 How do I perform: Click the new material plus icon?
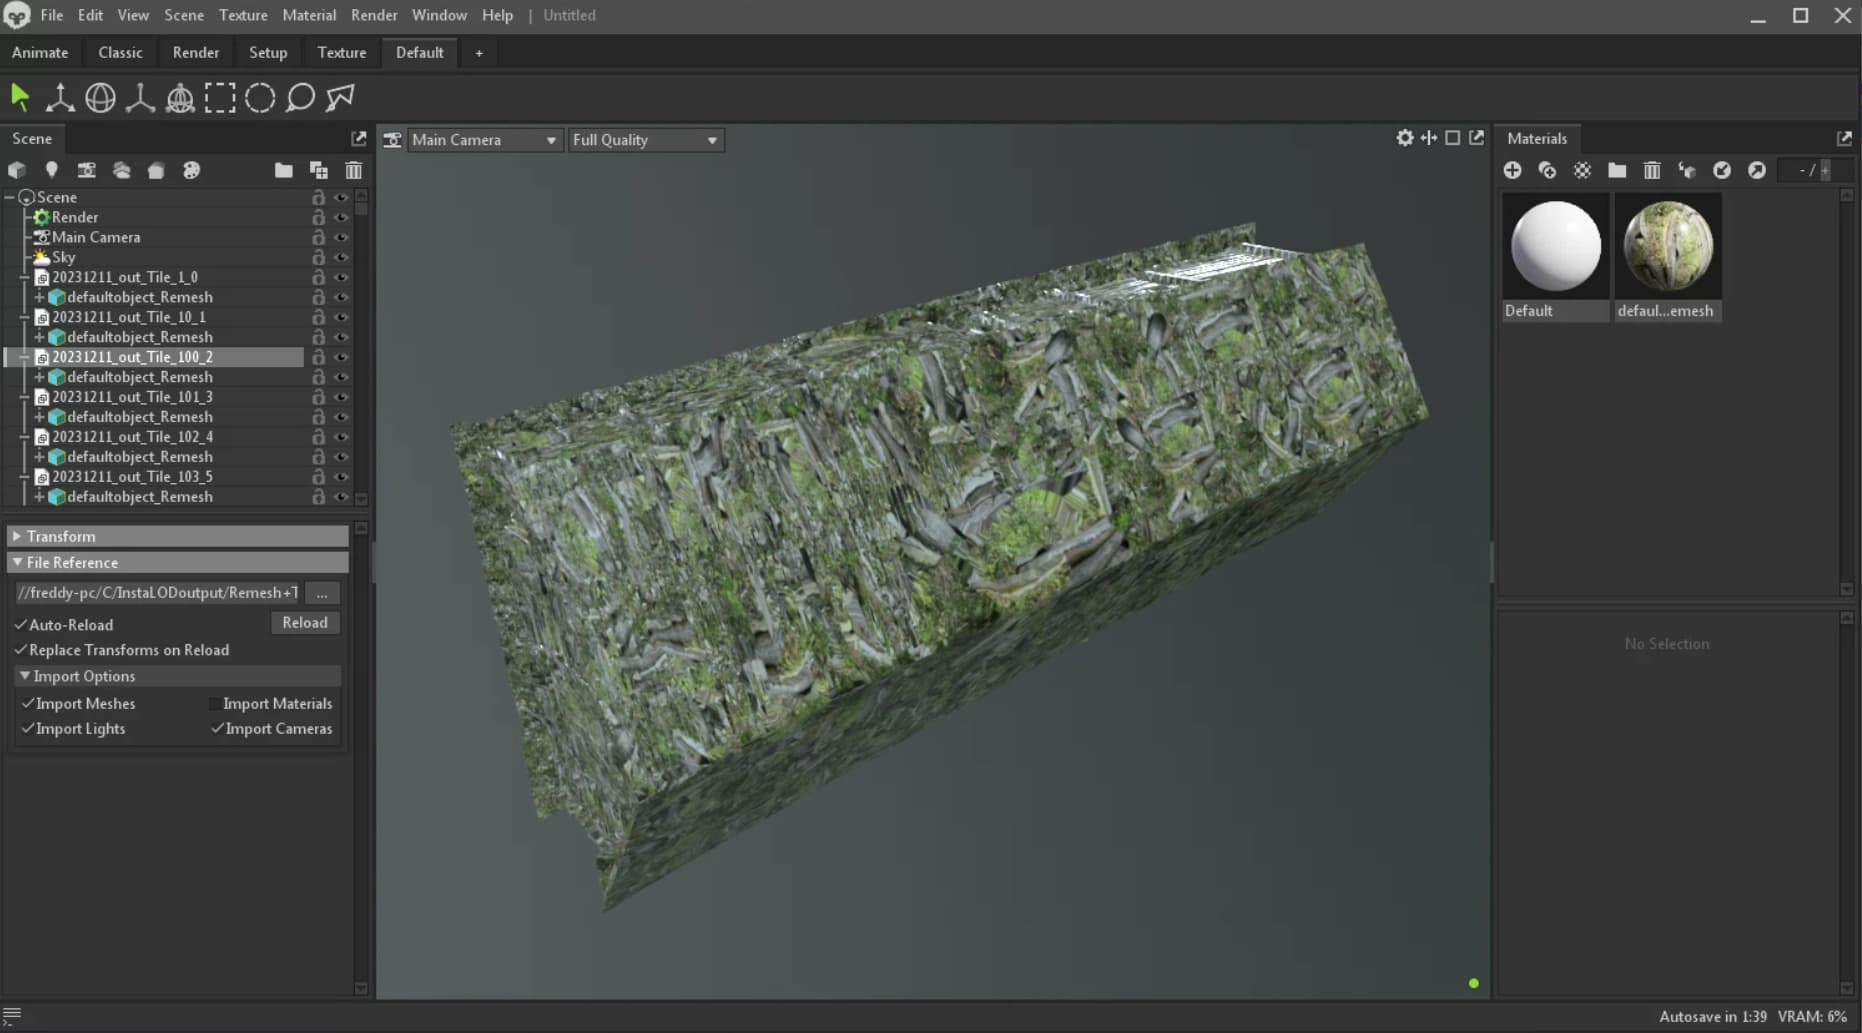coord(1512,170)
